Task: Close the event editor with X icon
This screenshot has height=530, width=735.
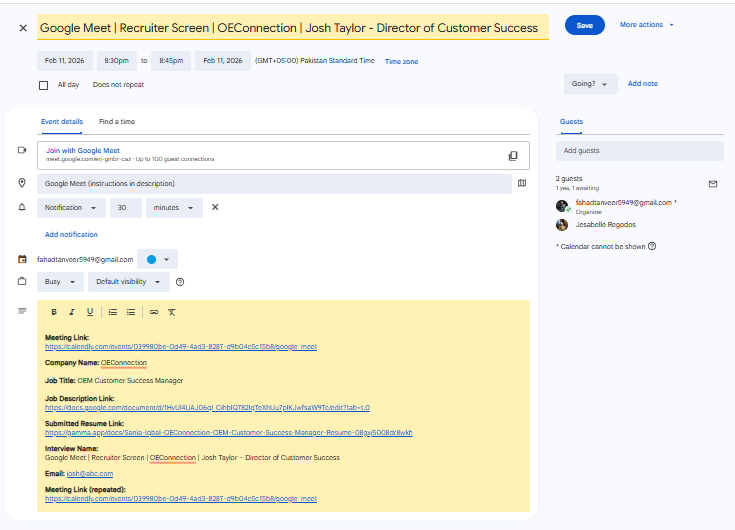Action: [x=23, y=28]
